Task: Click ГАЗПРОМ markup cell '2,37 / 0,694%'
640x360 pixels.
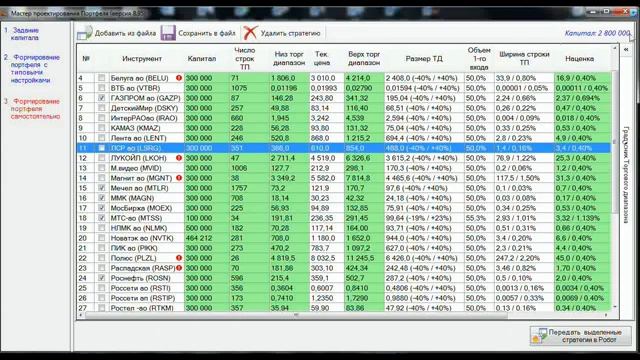Action: (x=582, y=98)
